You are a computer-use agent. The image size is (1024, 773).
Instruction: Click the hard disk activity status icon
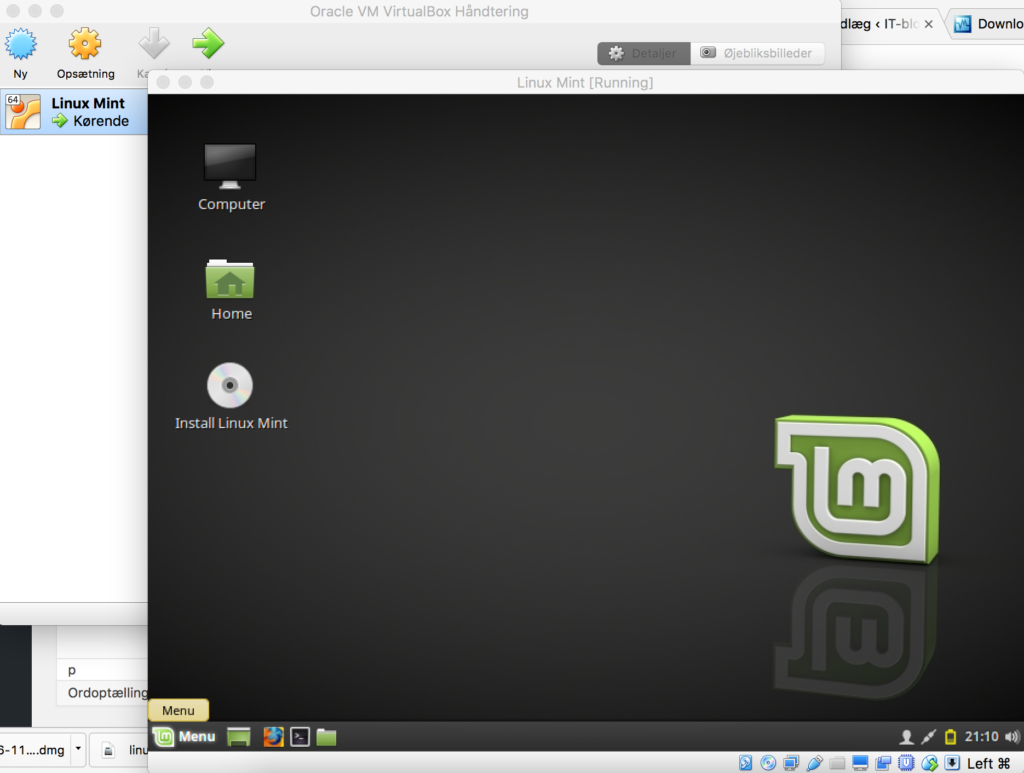click(745, 763)
